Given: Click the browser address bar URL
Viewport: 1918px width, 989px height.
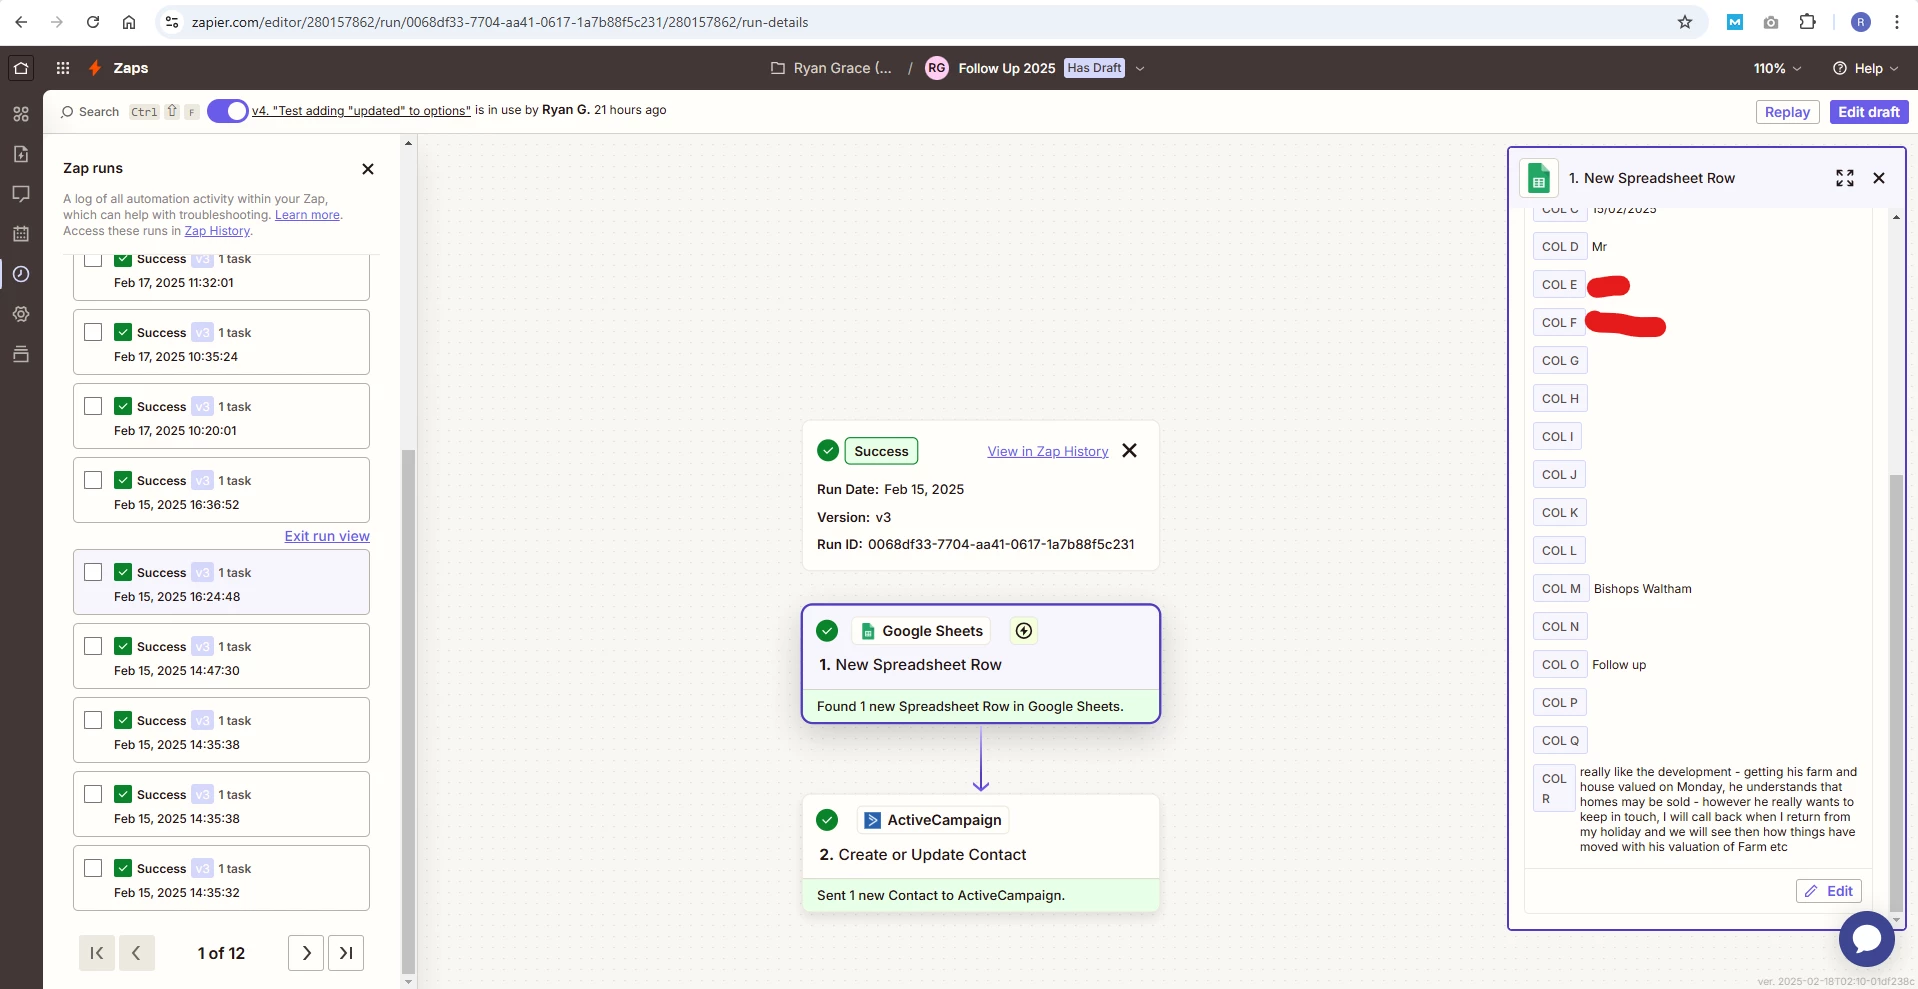Looking at the screenshot, I should 500,22.
